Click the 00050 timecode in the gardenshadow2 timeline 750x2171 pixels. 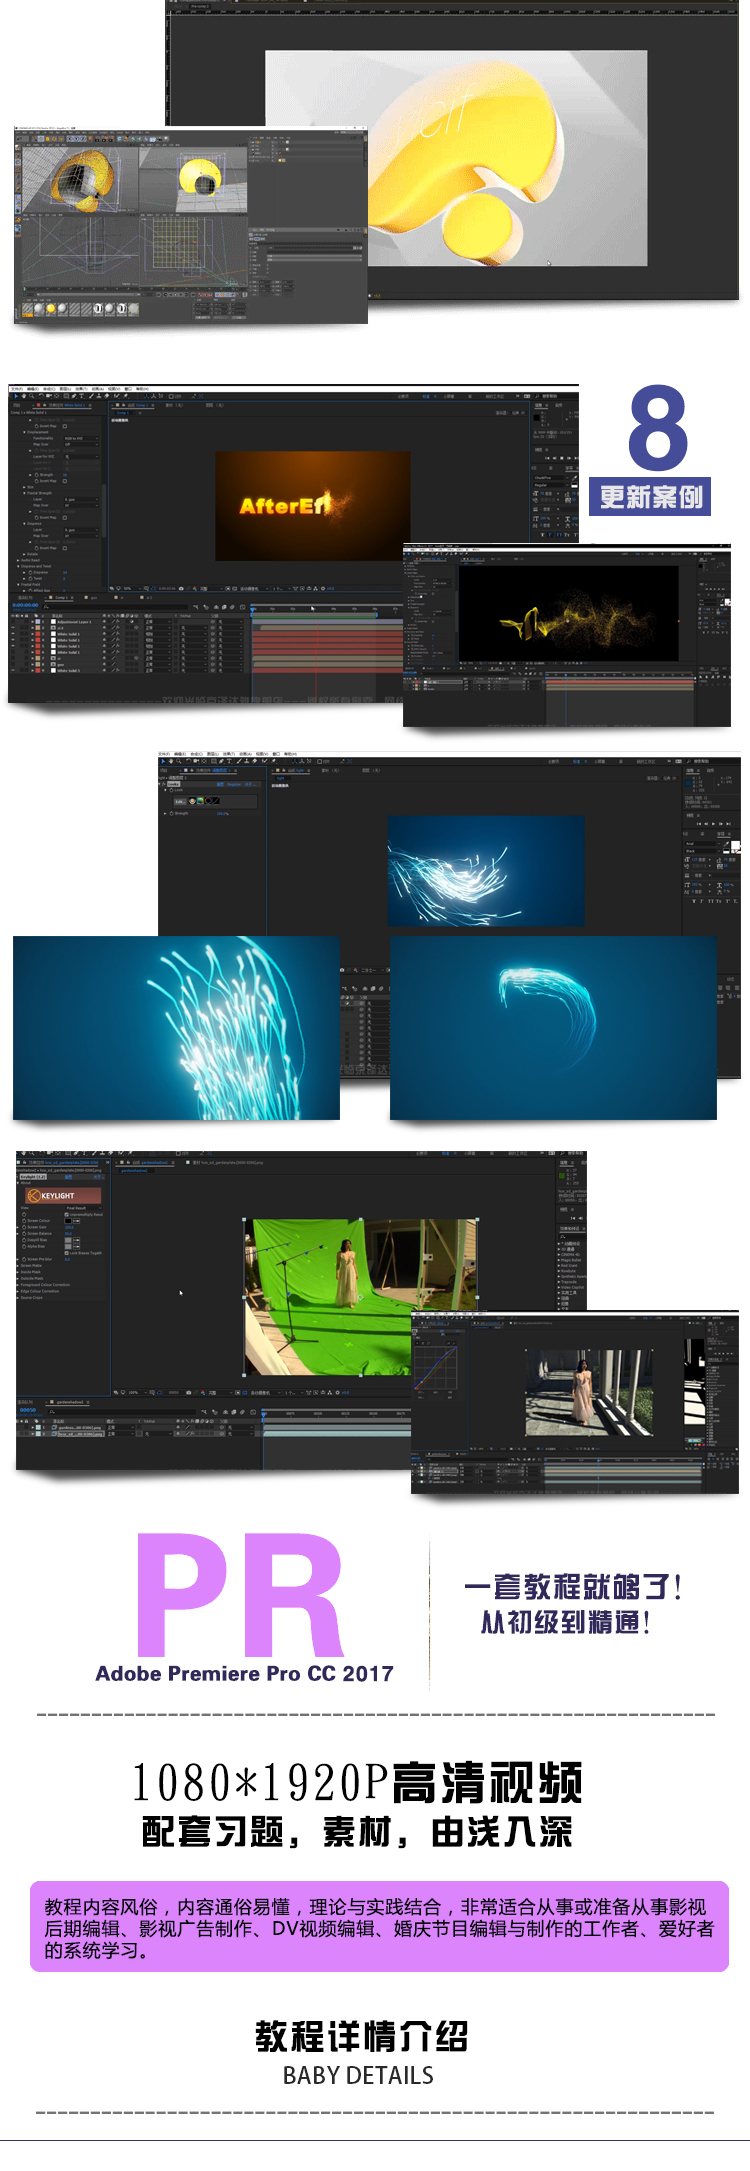click(x=27, y=1410)
